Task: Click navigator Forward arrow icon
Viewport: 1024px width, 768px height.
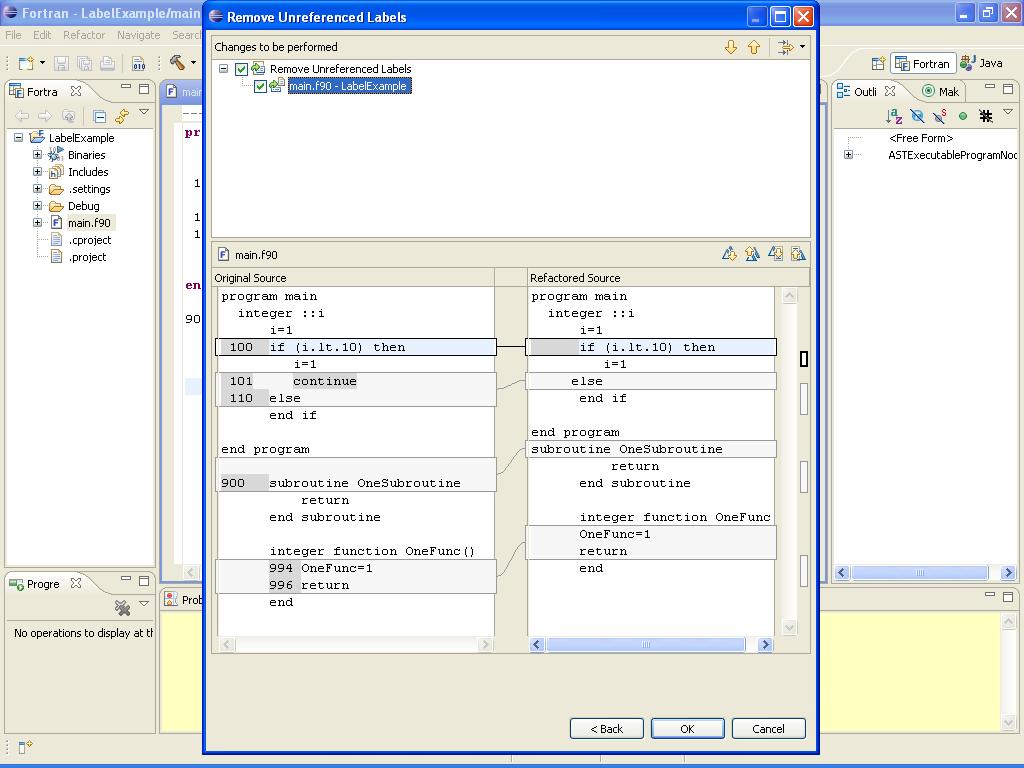Action: (x=44, y=116)
